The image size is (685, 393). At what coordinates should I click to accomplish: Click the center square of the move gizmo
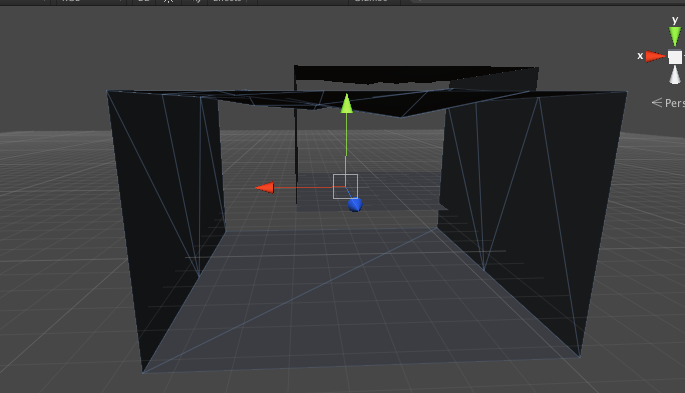click(x=346, y=186)
